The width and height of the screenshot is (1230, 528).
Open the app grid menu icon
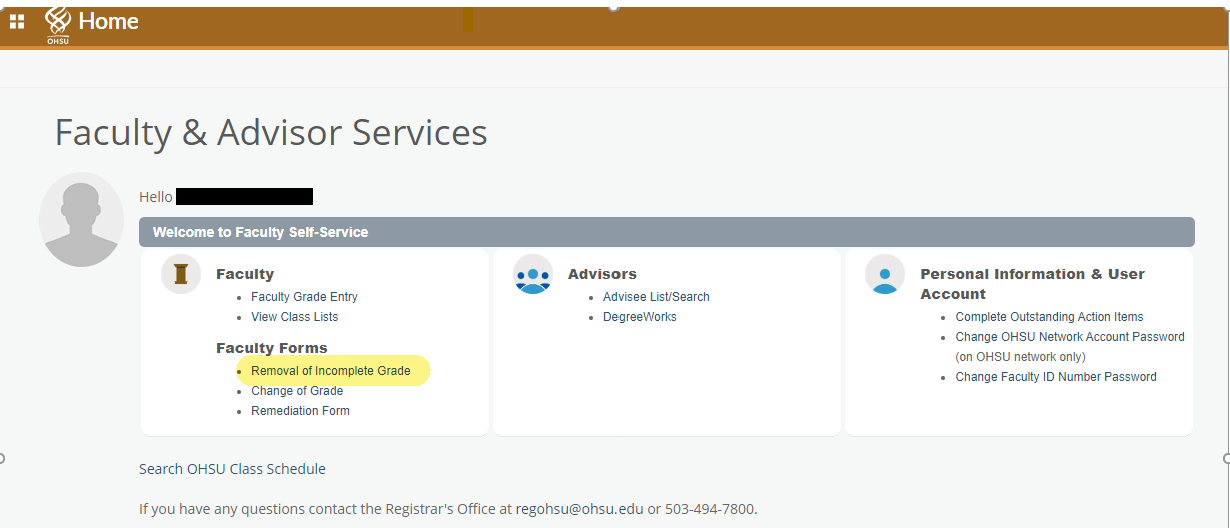point(17,21)
